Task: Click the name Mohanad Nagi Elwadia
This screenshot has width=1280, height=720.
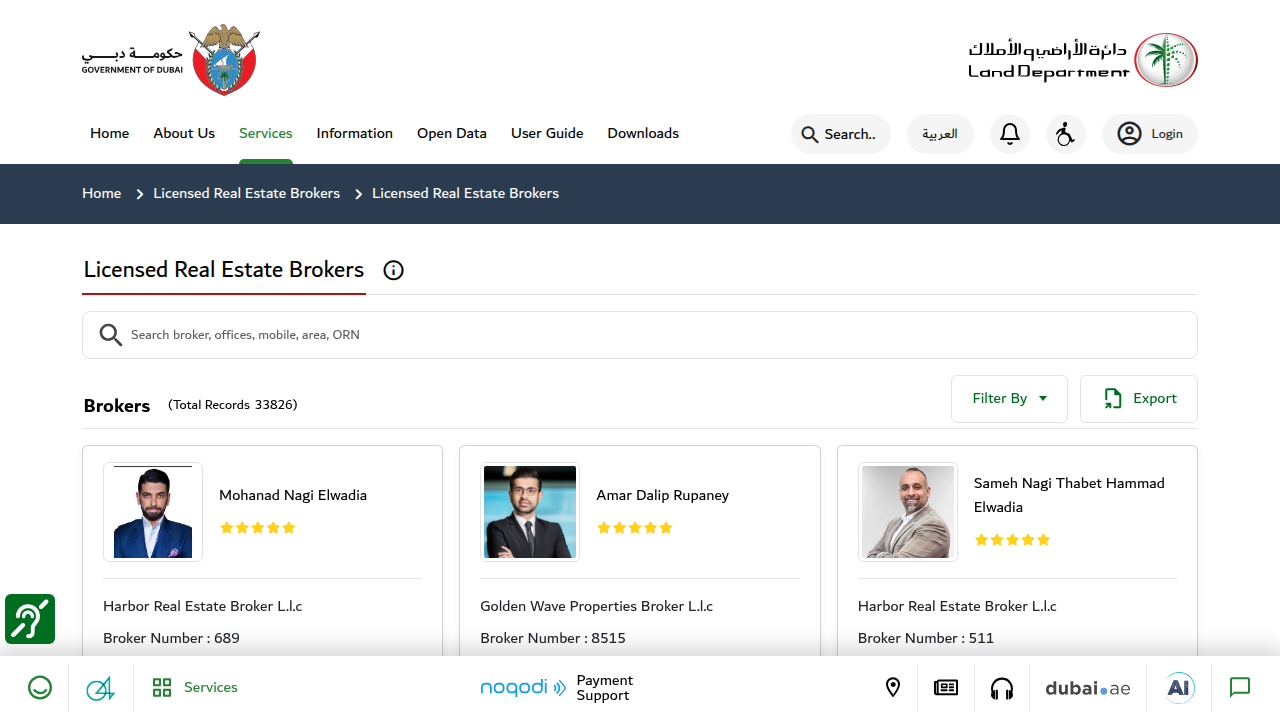Action: click(x=293, y=495)
